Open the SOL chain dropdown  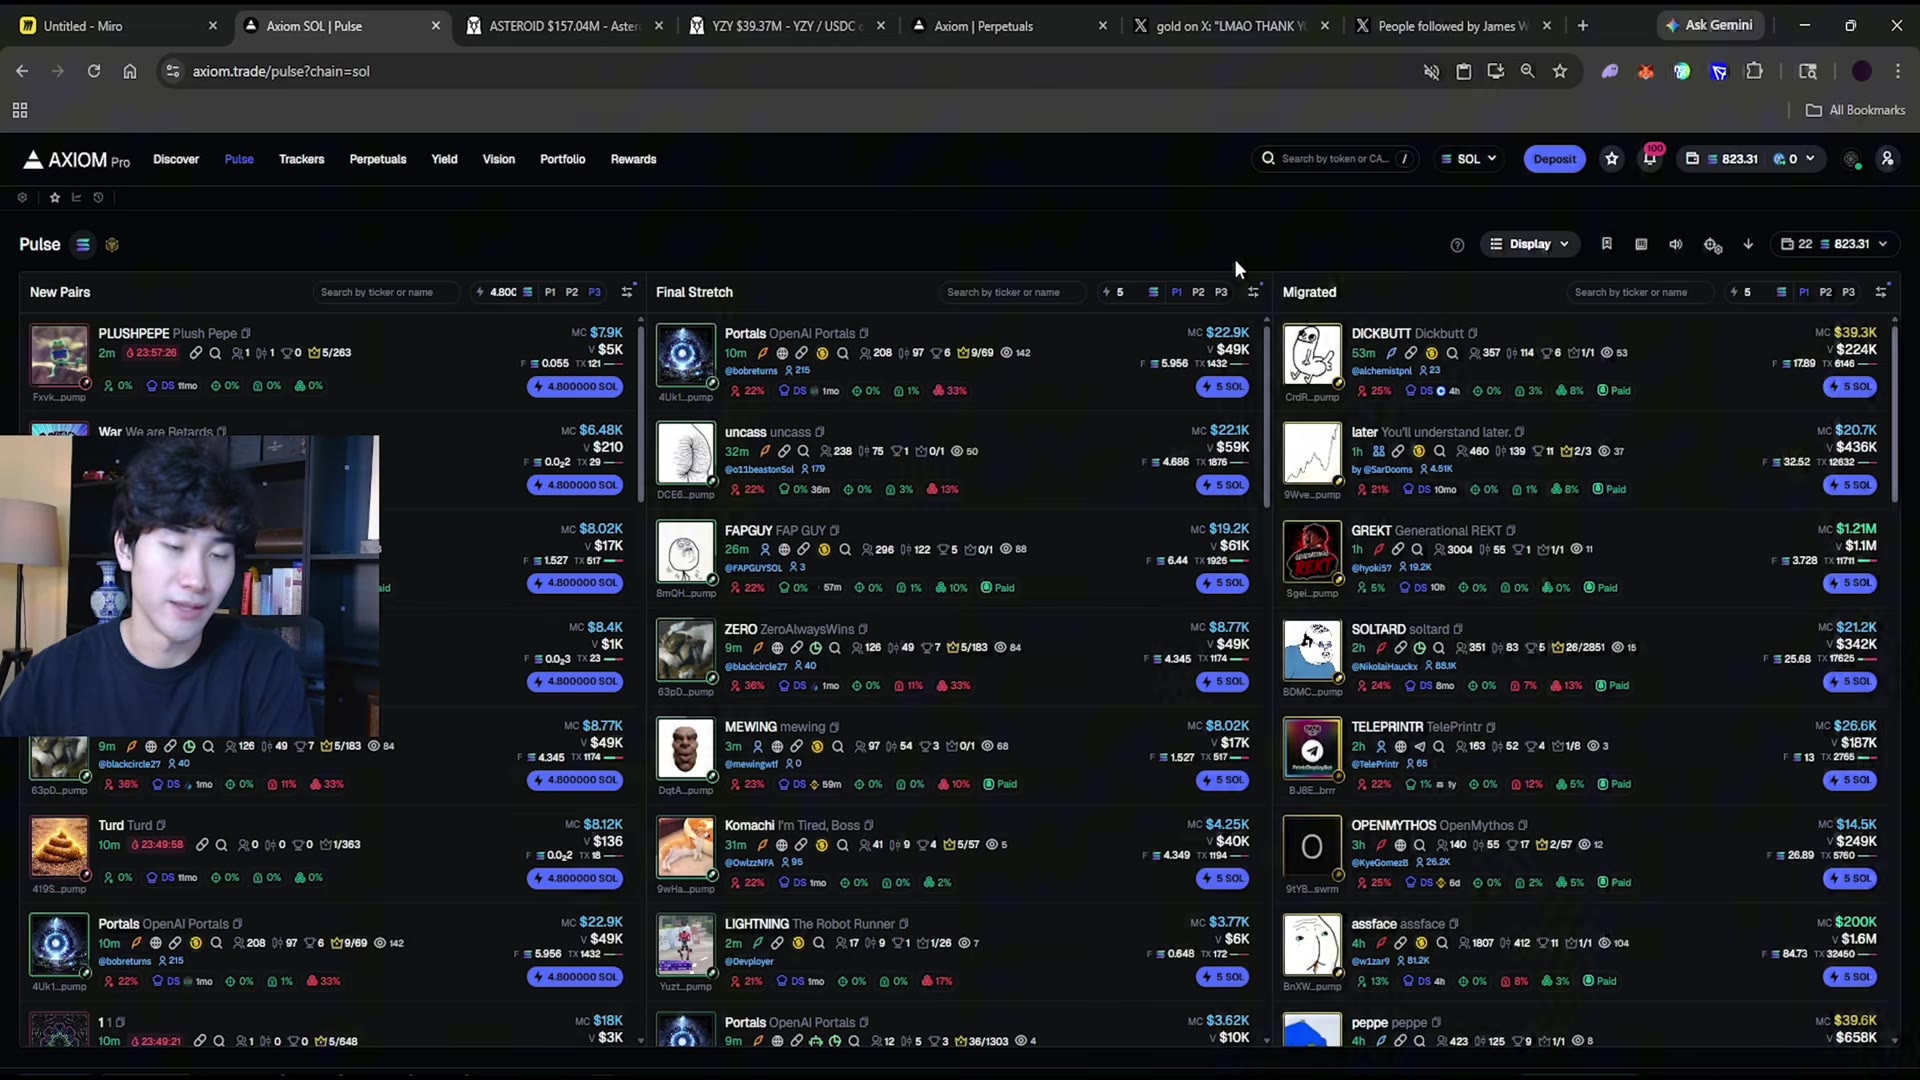pos(1469,159)
